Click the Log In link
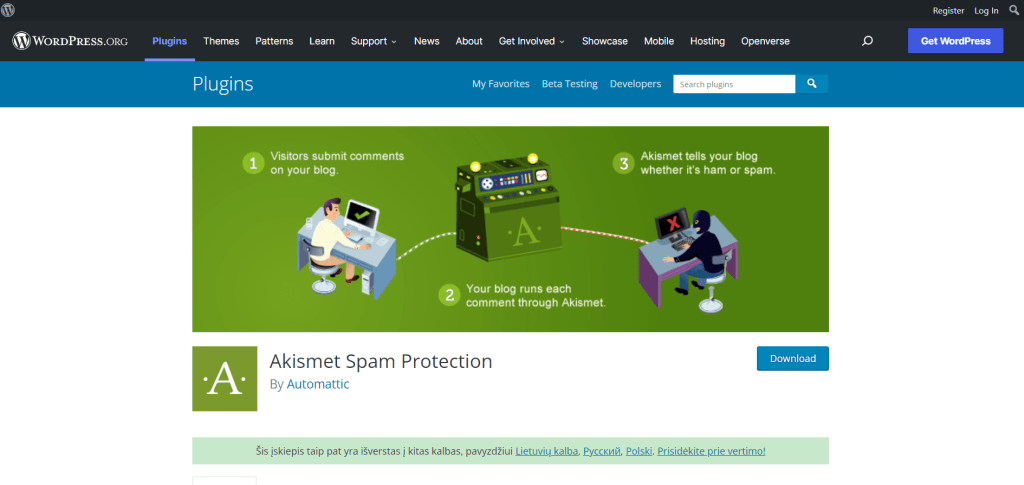This screenshot has width=1024, height=485. [x=986, y=10]
